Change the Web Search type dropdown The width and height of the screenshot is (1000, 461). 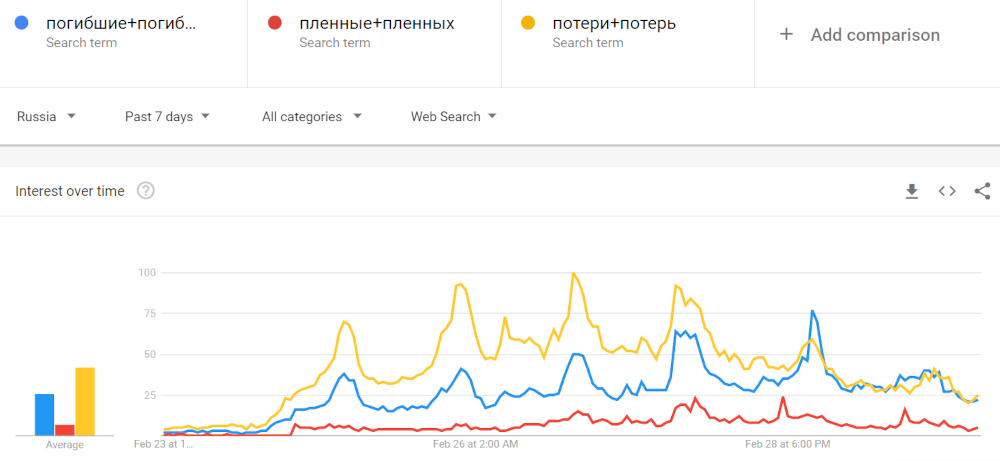pyautogui.click(x=454, y=117)
